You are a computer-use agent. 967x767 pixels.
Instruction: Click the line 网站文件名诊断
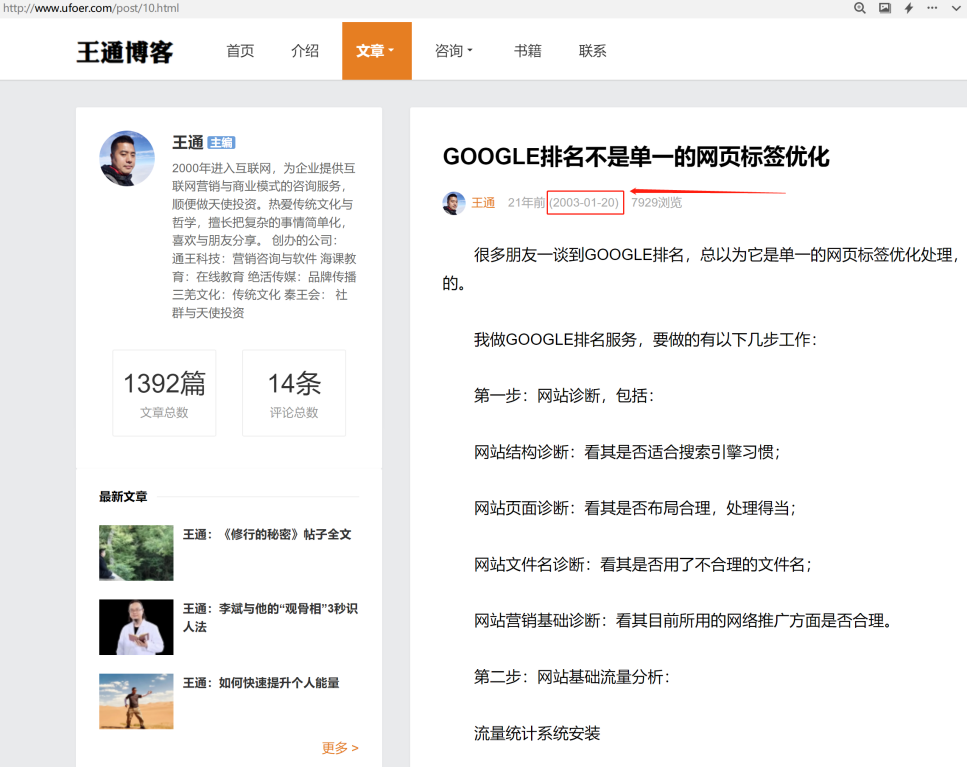pyautogui.click(x=643, y=564)
